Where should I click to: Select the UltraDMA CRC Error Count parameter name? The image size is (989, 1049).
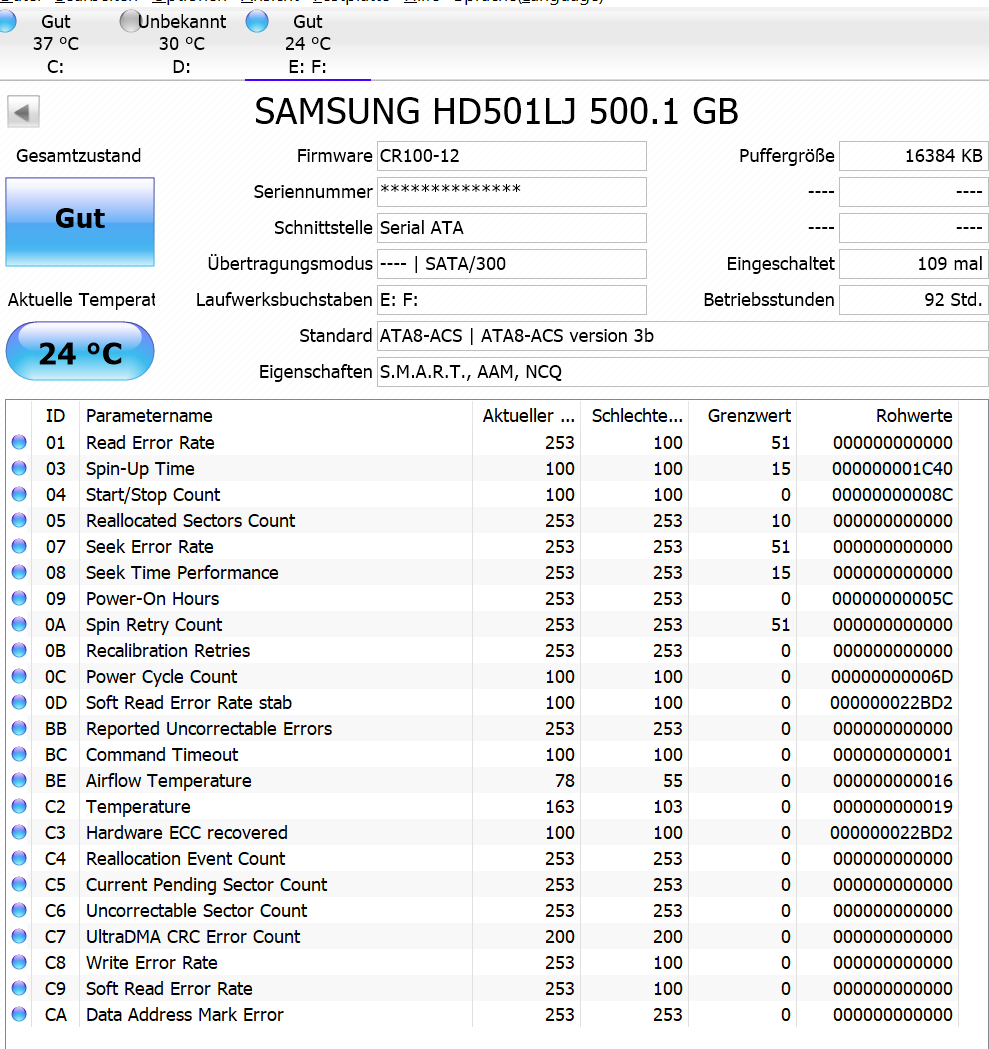[193, 937]
